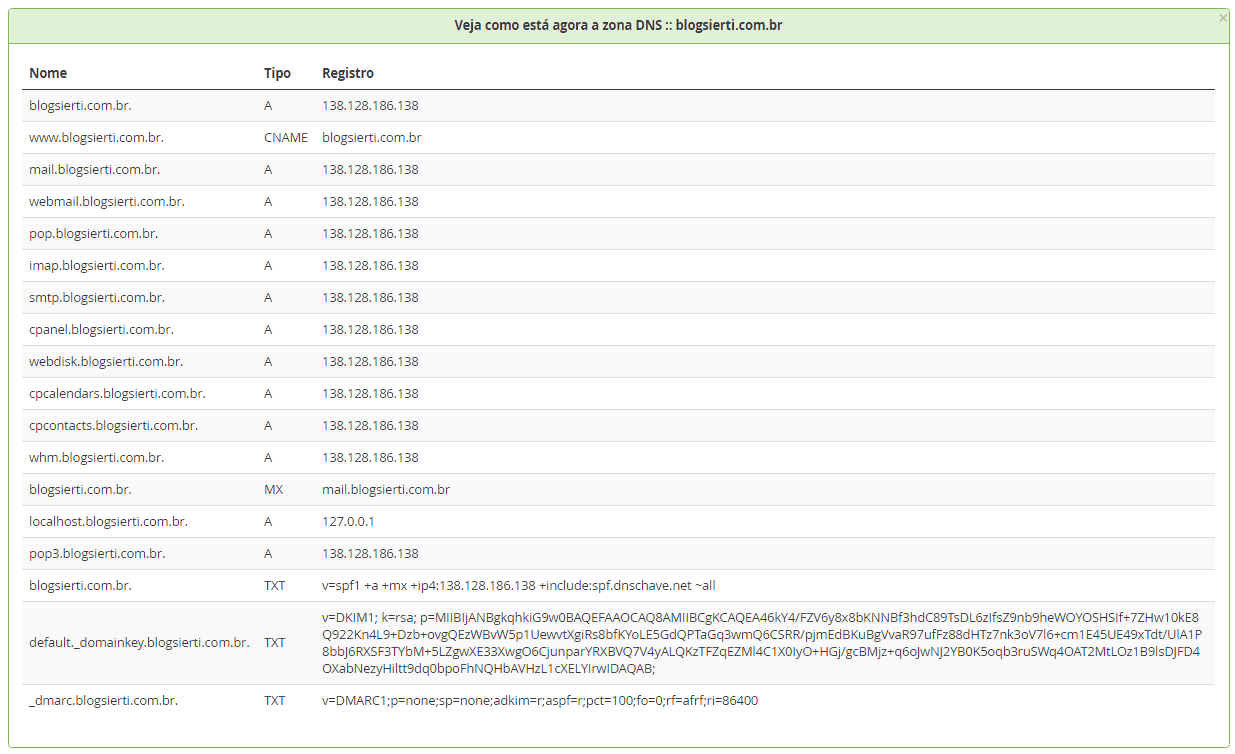The height and width of the screenshot is (754, 1235).
Task: Click the pop.blogsierti.com.br. entry
Action: (93, 233)
